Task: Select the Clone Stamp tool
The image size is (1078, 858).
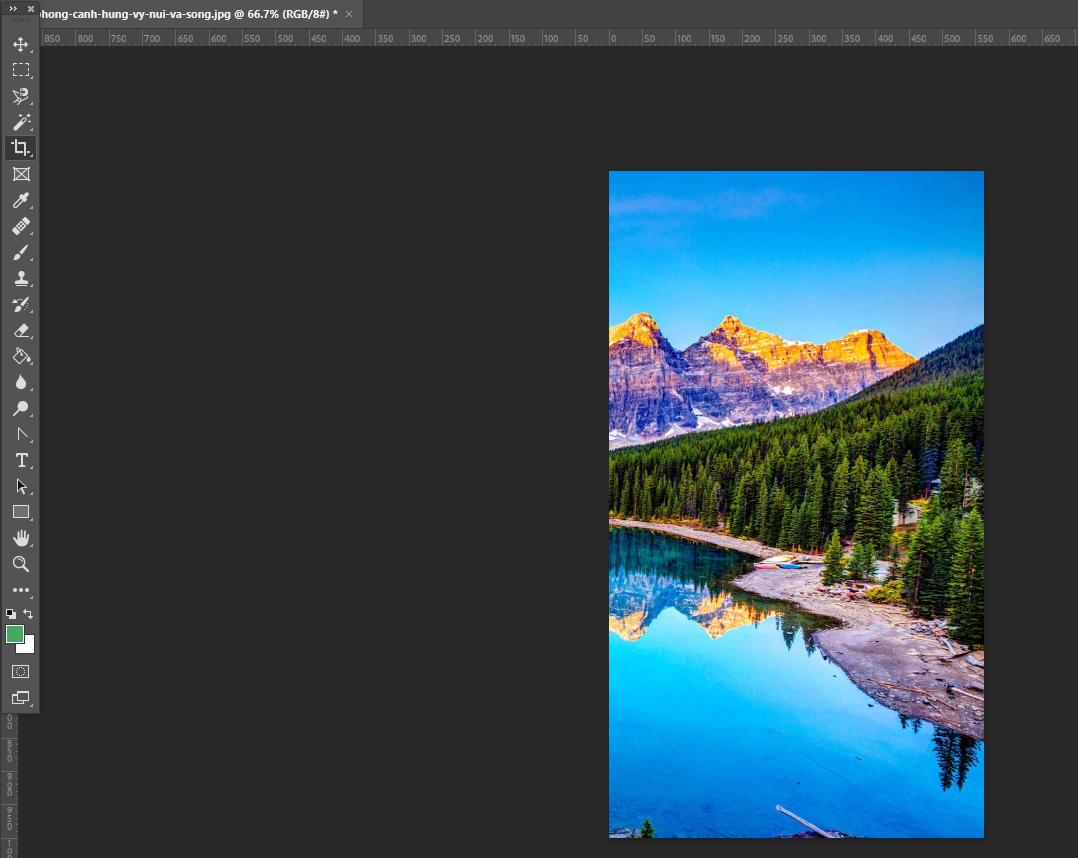Action: (x=21, y=278)
